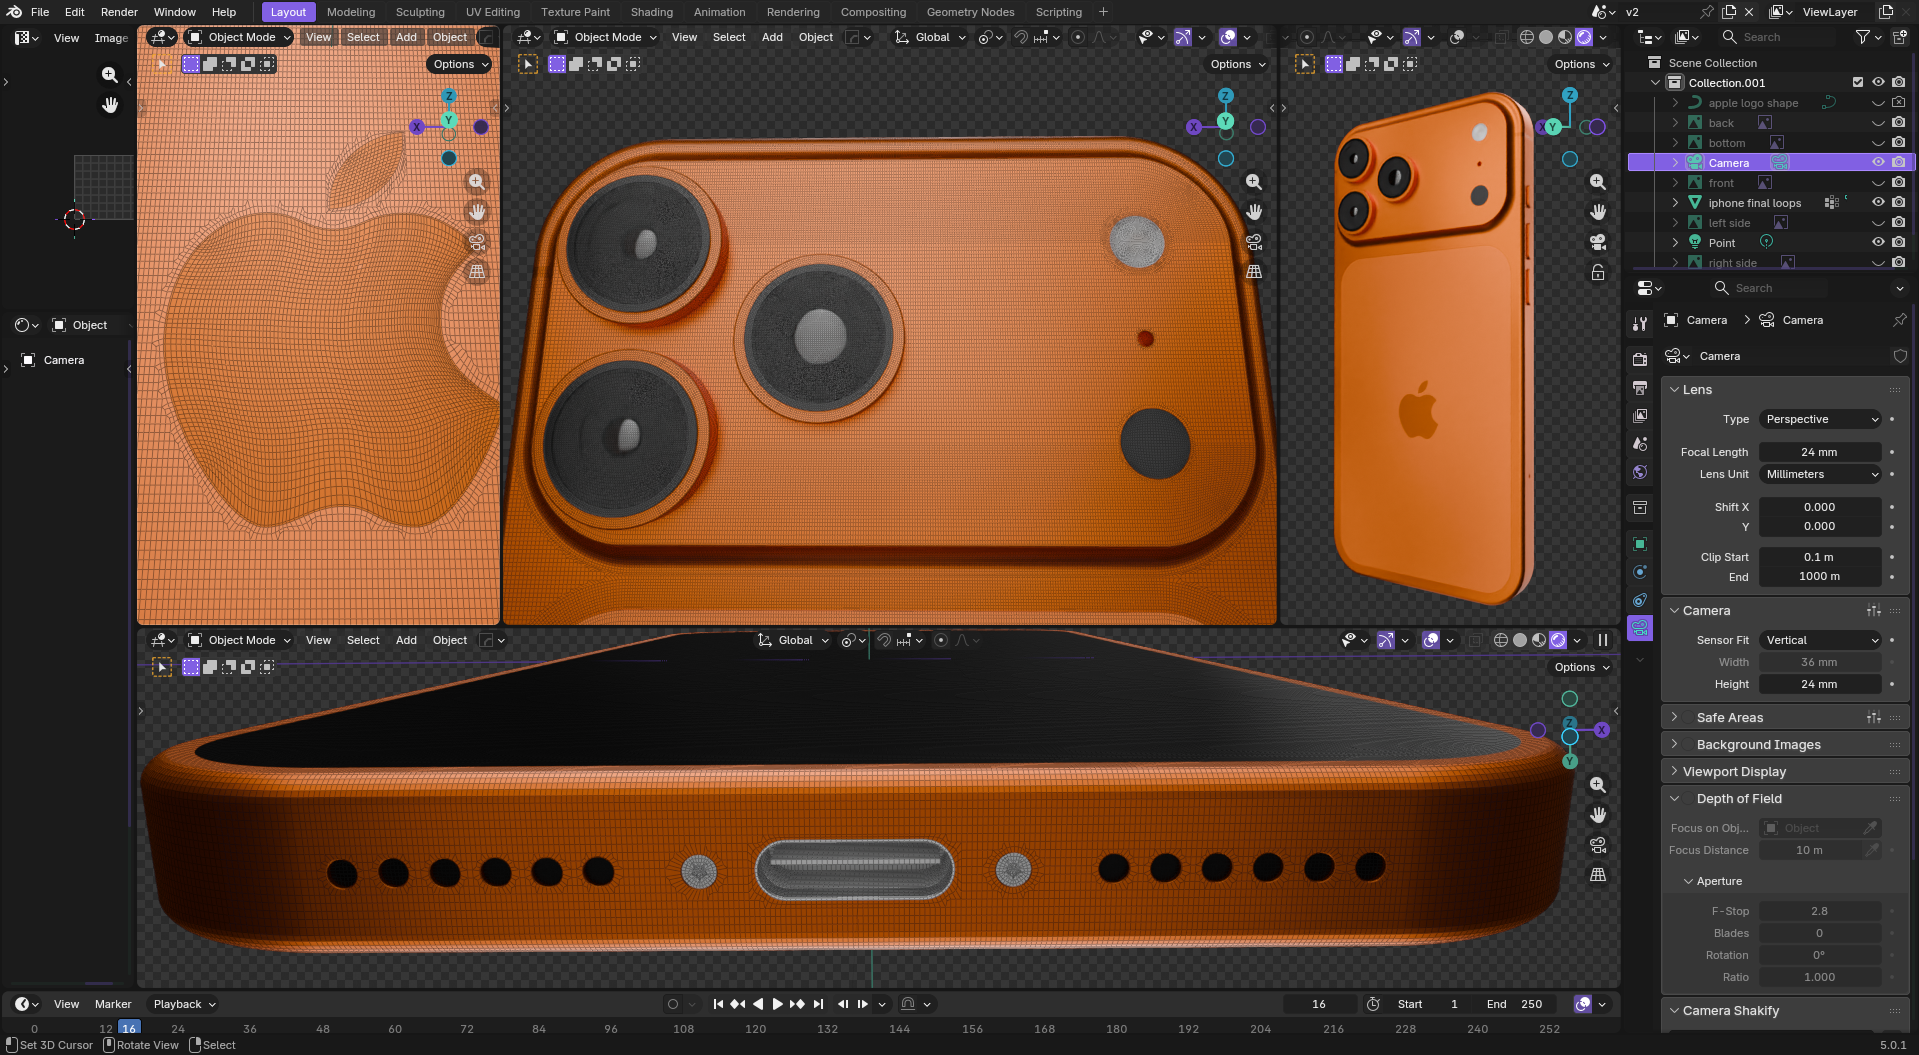Show the 'back' object in viewport

coord(1878,123)
